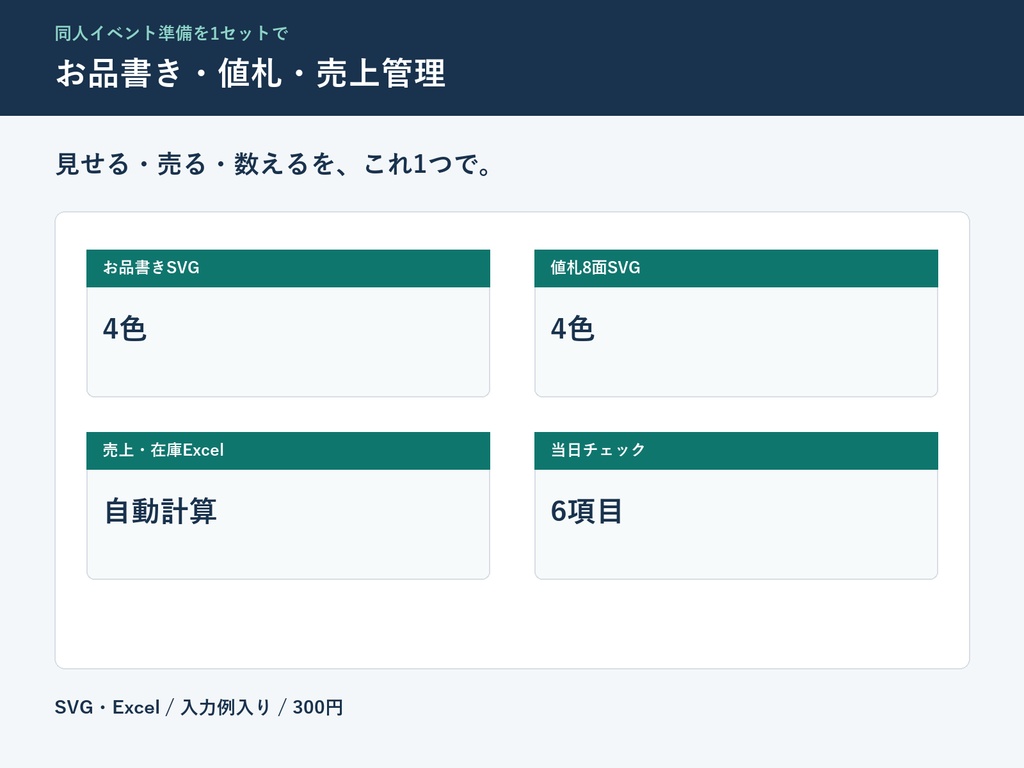Click '4色' under 値札8面SVG
Image resolution: width=1024 pixels, height=768 pixels.
tap(573, 328)
